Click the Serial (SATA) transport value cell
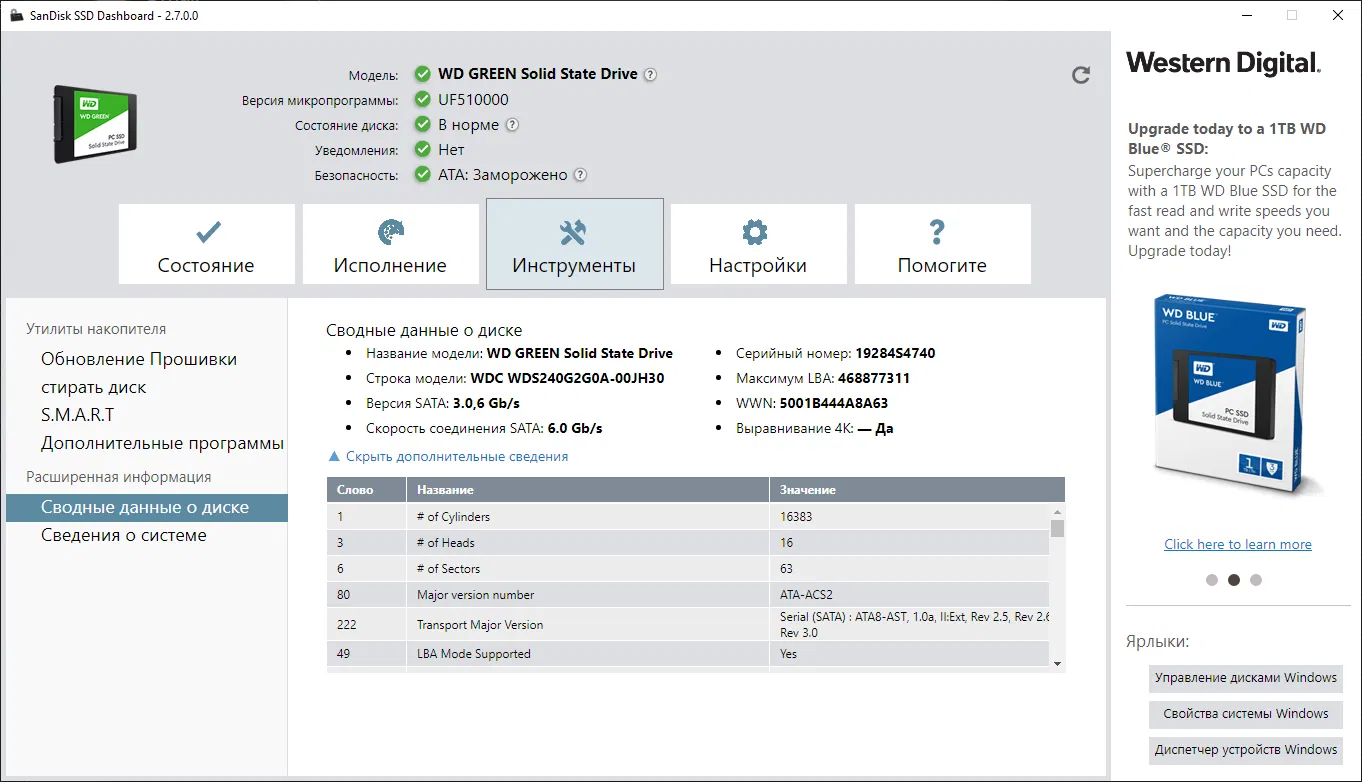The image size is (1362, 782). (x=910, y=625)
